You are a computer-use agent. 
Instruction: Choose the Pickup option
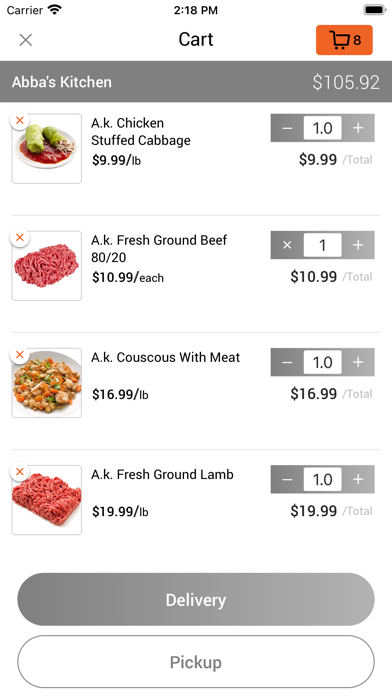(196, 662)
